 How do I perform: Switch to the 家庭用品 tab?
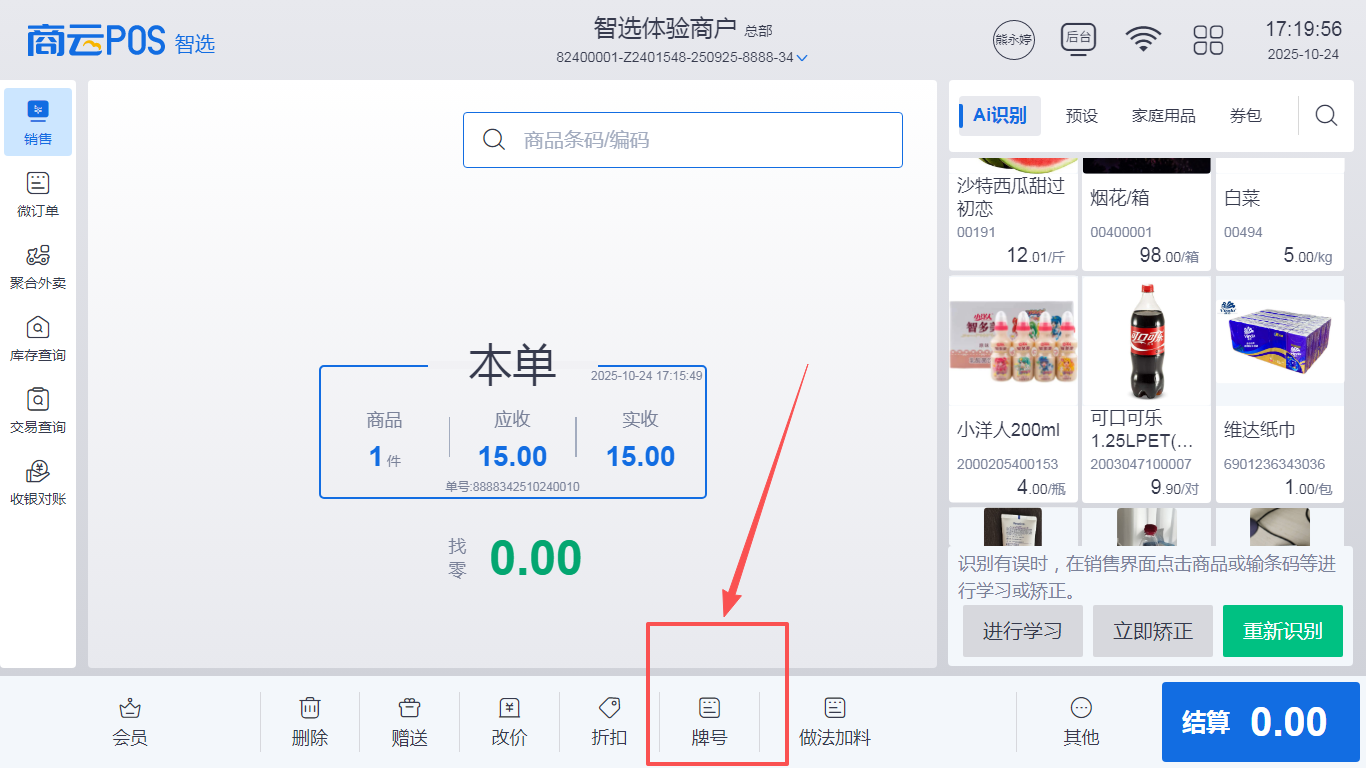click(x=1163, y=116)
